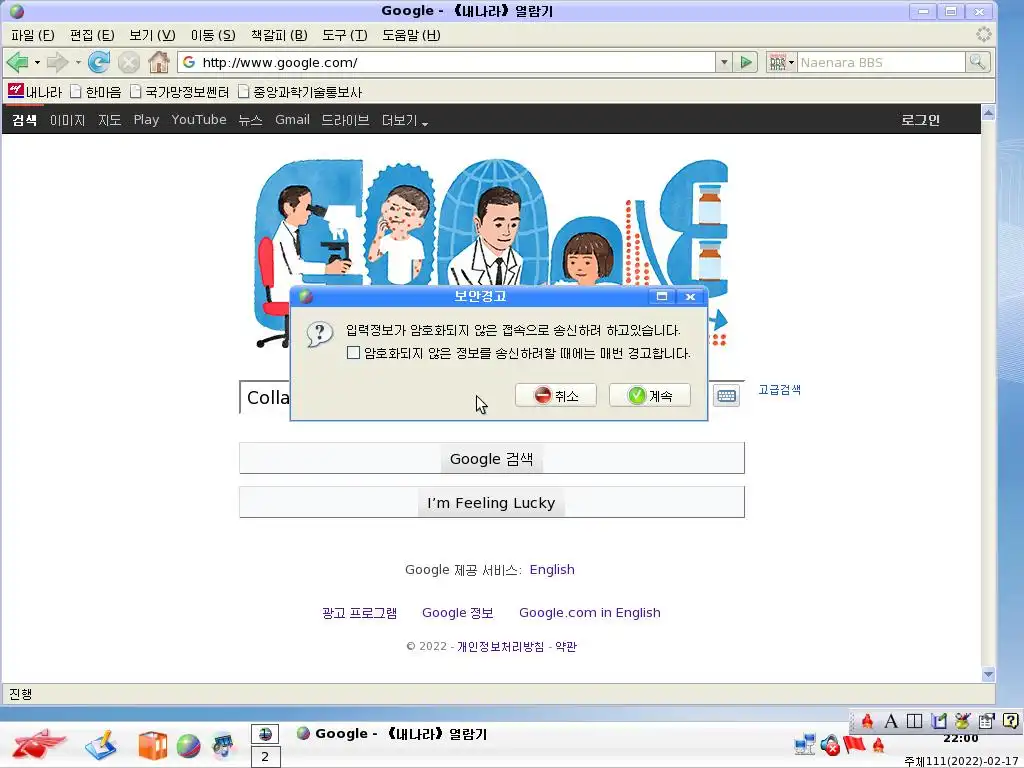Open the 개인정보처리방침 privacy link

pyautogui.click(x=500, y=647)
